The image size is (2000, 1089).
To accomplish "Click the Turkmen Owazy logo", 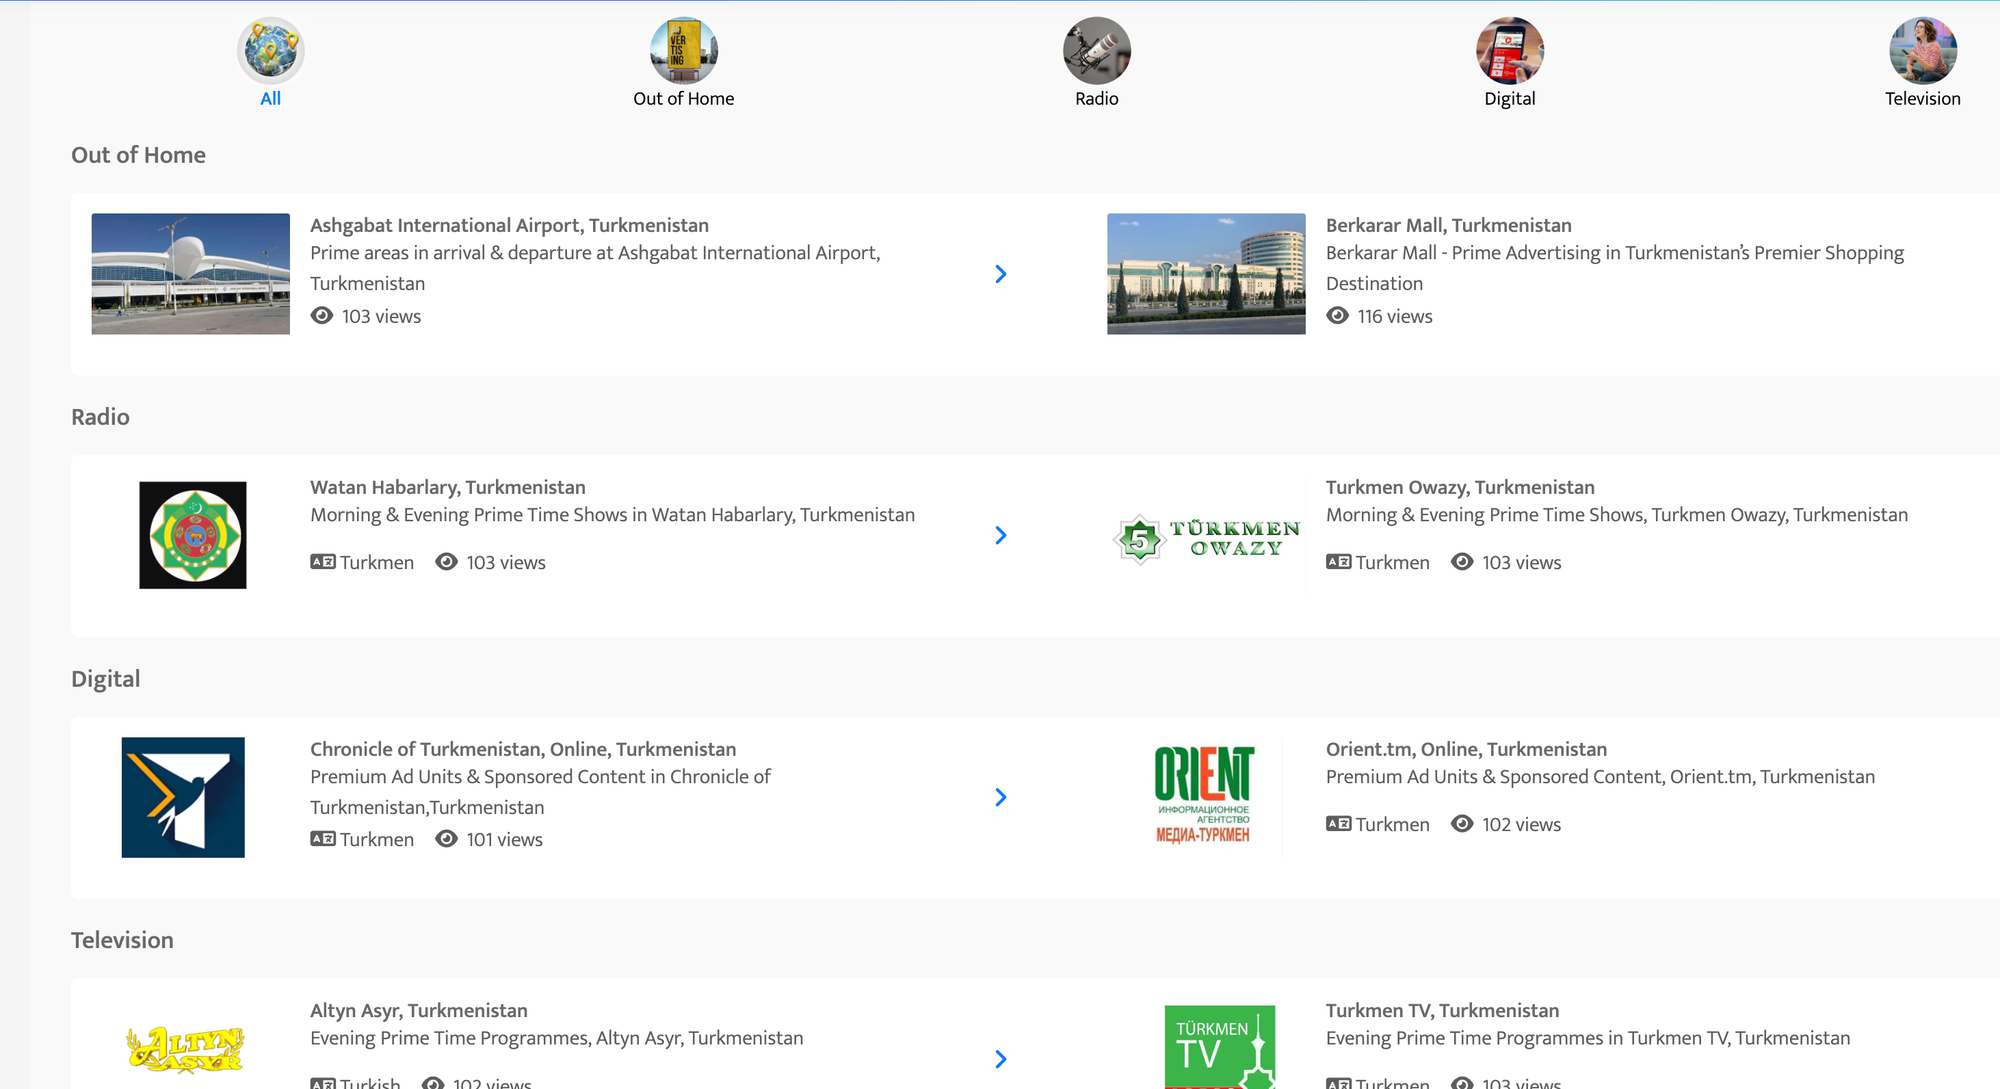I will click(x=1206, y=538).
